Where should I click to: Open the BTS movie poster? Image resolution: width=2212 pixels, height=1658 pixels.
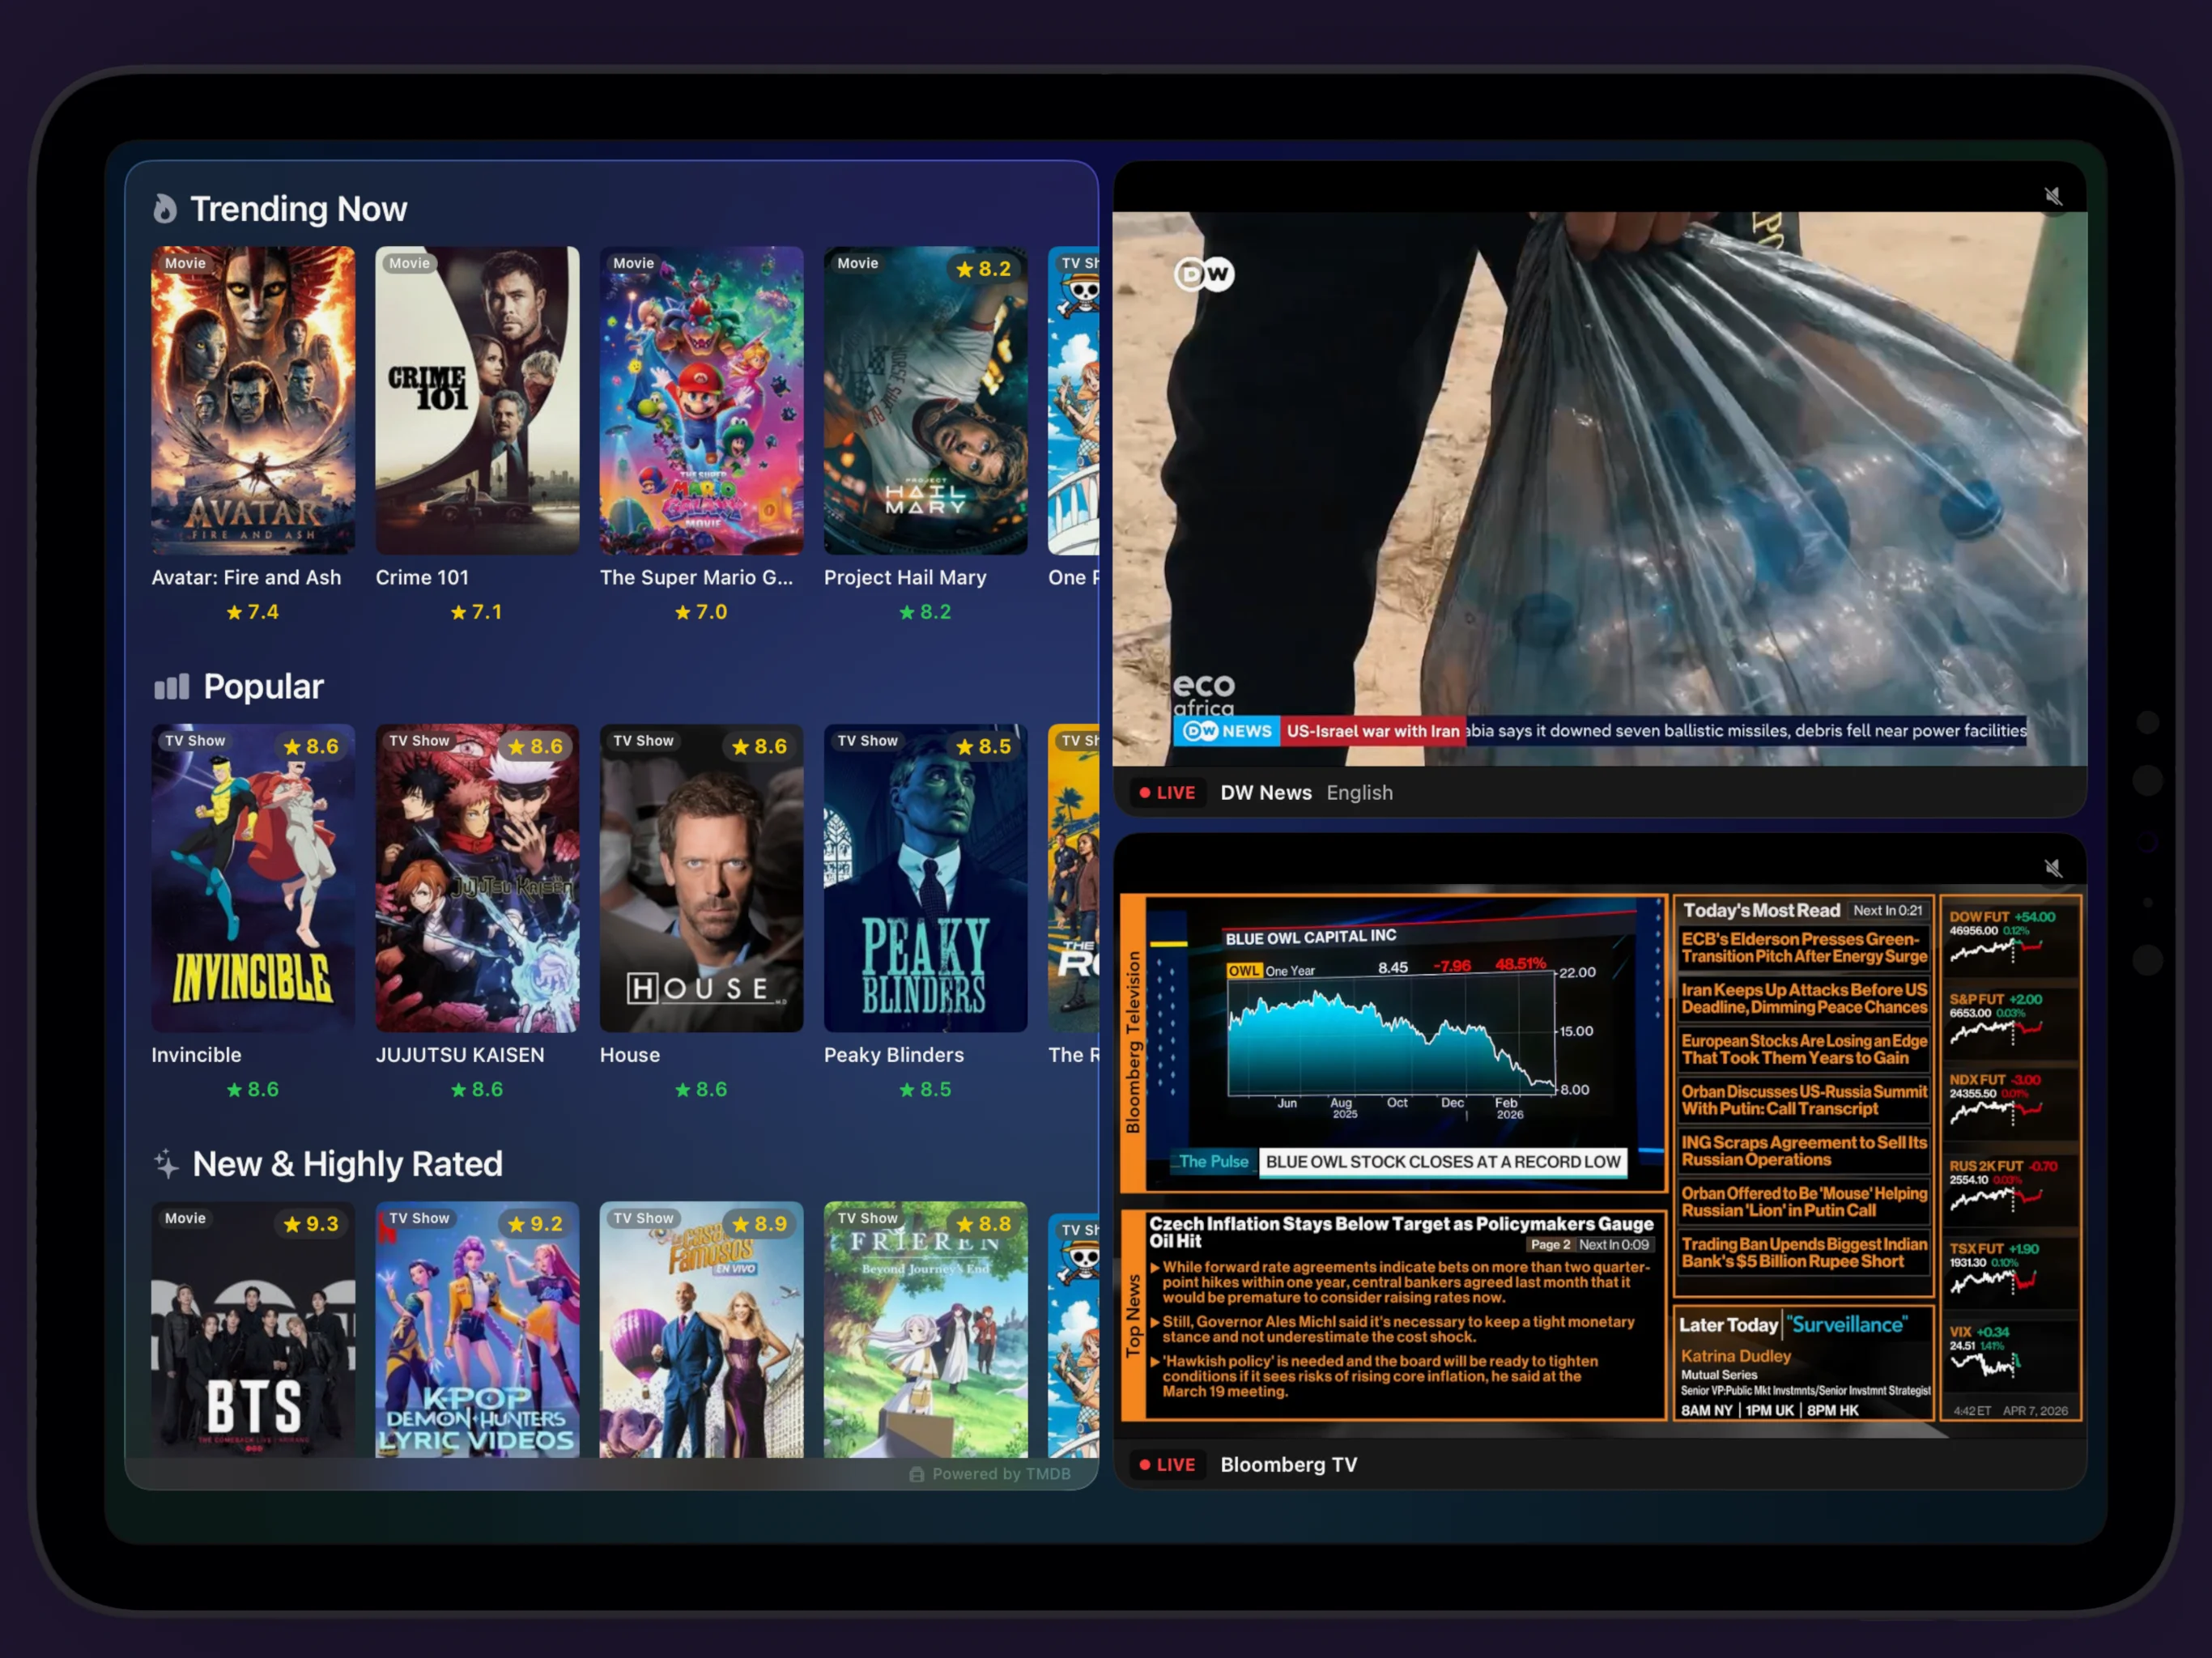click(x=253, y=1330)
